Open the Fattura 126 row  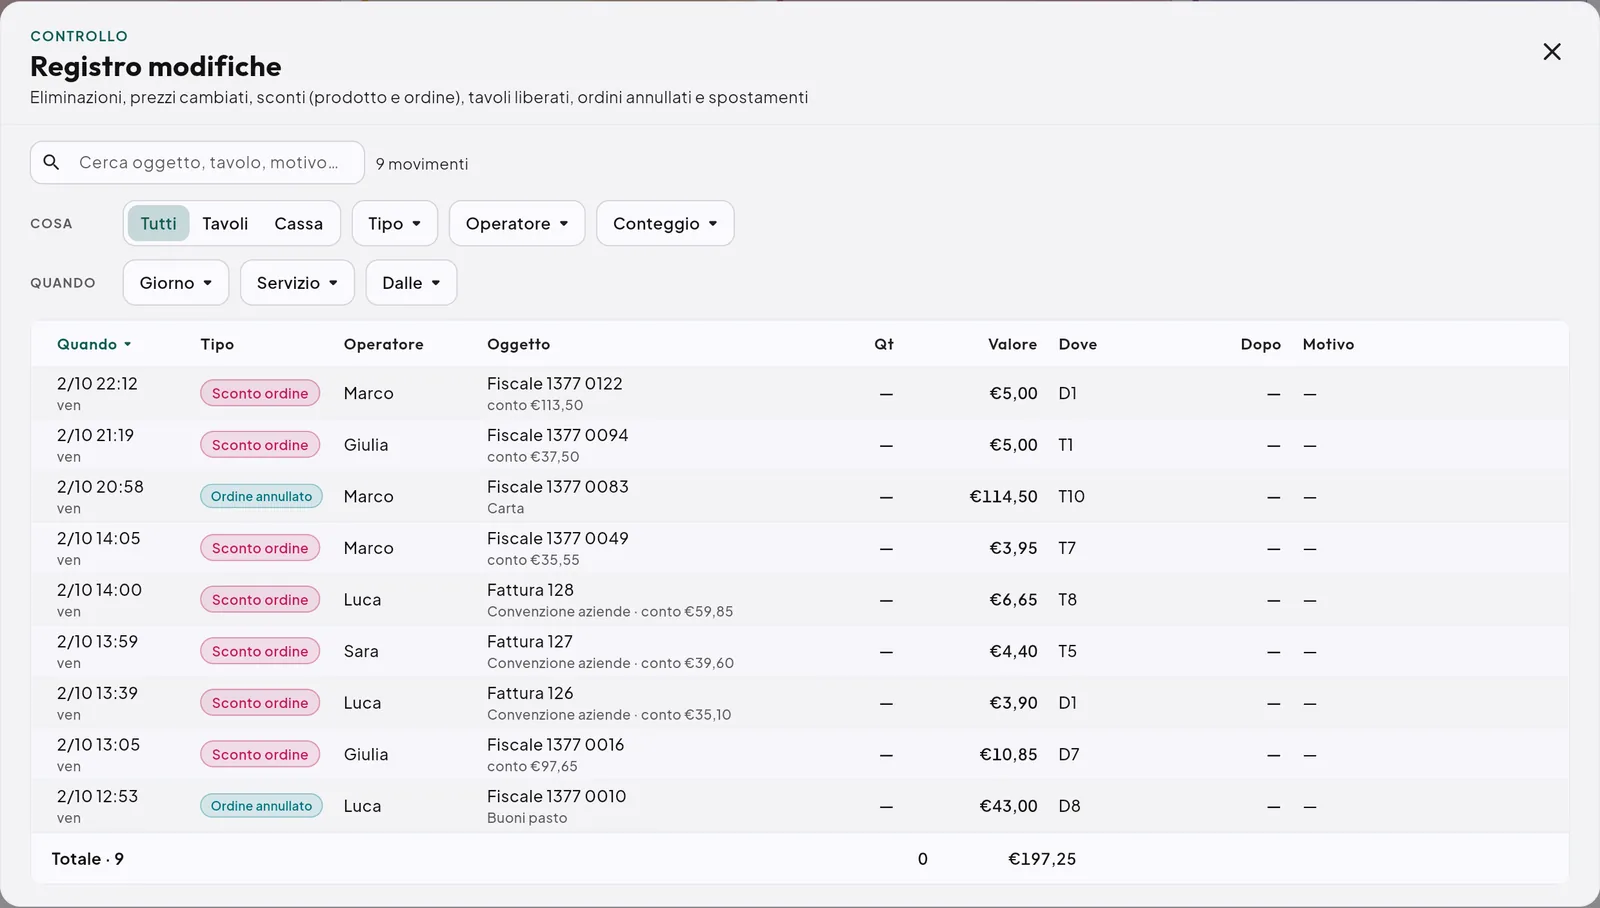coord(800,703)
